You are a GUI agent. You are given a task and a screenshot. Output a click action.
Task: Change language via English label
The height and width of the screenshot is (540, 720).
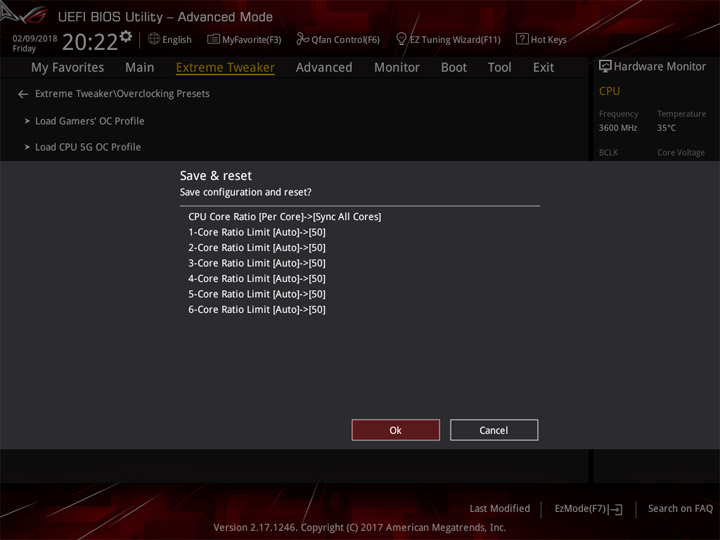pos(177,39)
